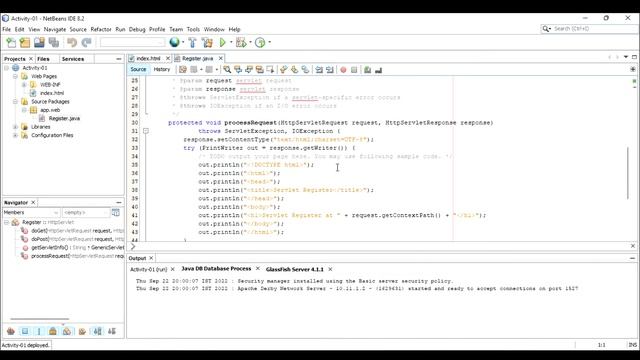Screen dimensions: 640x360
Task: Click the Build Project hammer icon
Action: click(x=192, y=42)
